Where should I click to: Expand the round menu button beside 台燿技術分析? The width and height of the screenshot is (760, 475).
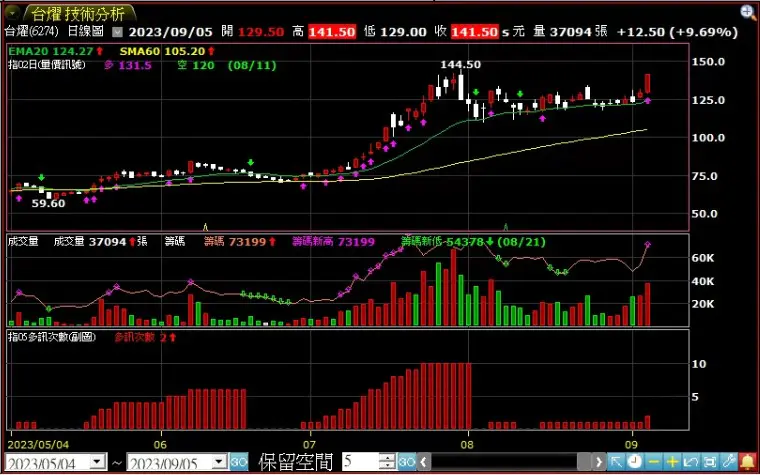click(11, 11)
